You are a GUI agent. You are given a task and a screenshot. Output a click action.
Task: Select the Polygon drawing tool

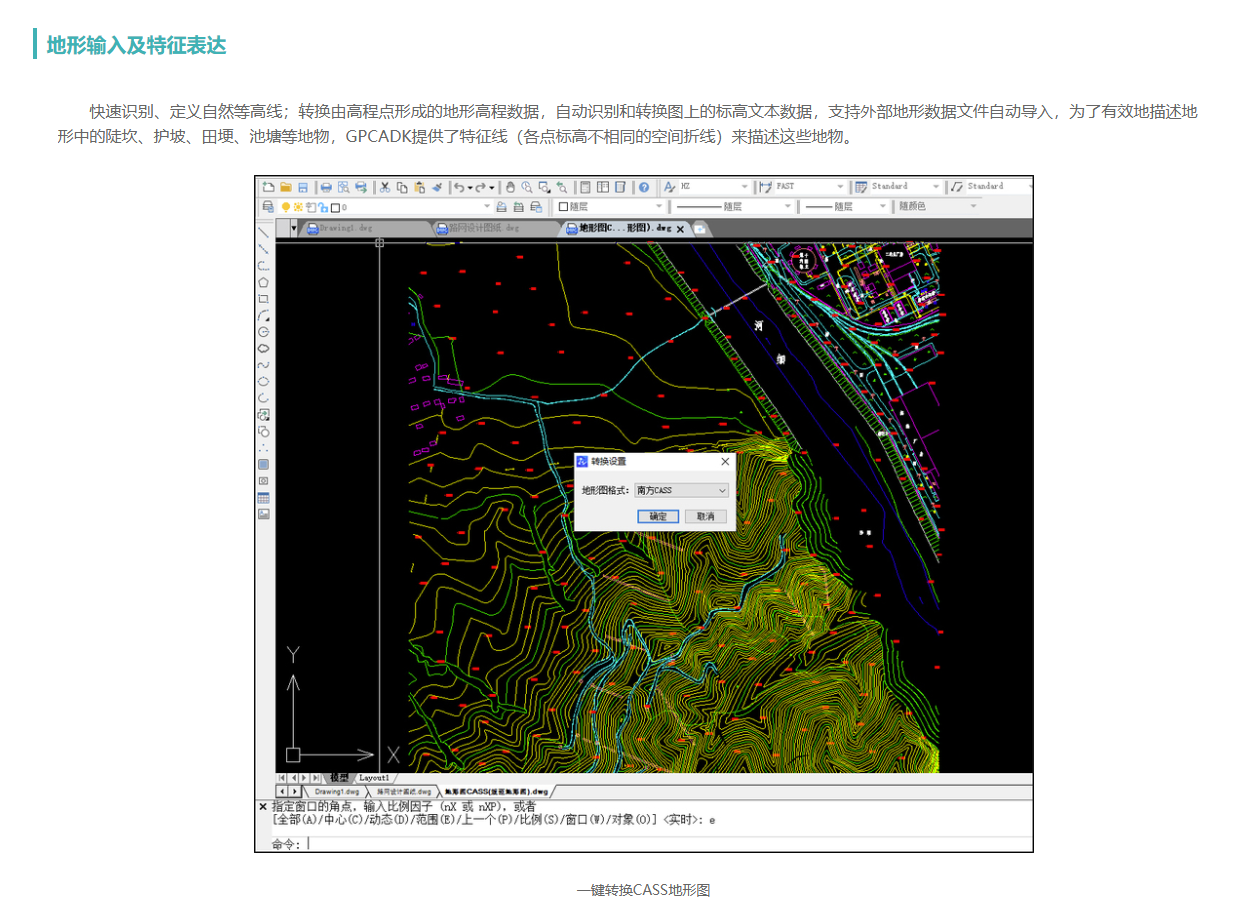click(x=264, y=283)
